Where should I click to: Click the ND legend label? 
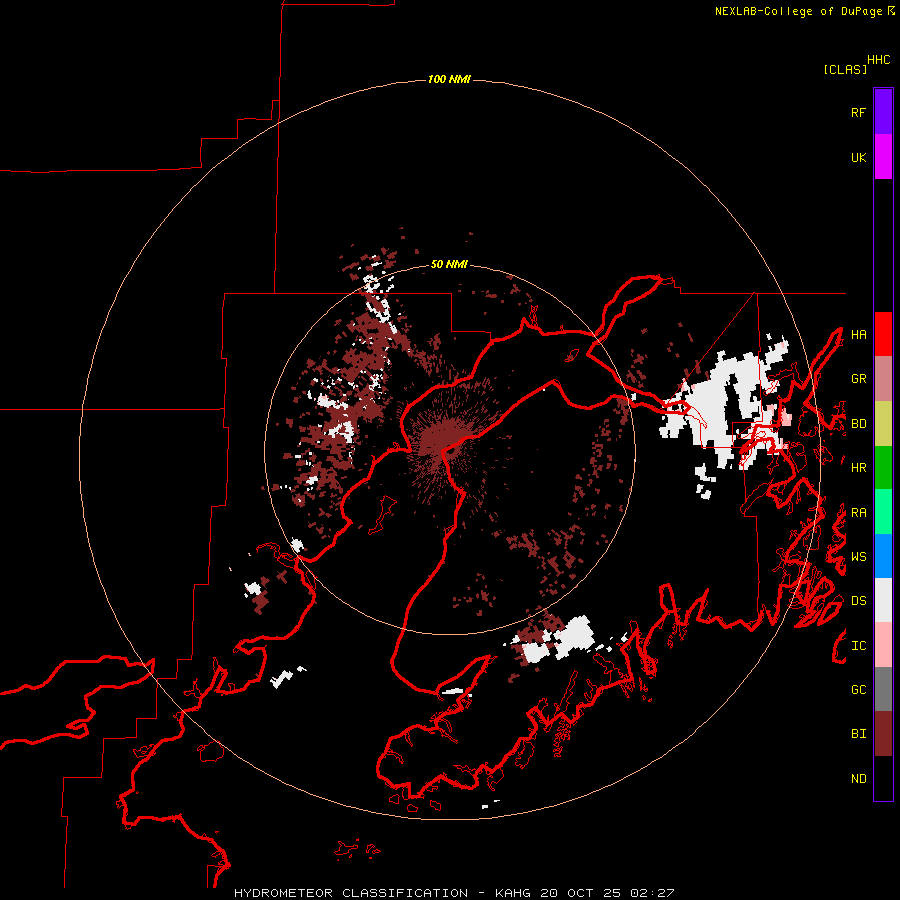click(x=858, y=779)
